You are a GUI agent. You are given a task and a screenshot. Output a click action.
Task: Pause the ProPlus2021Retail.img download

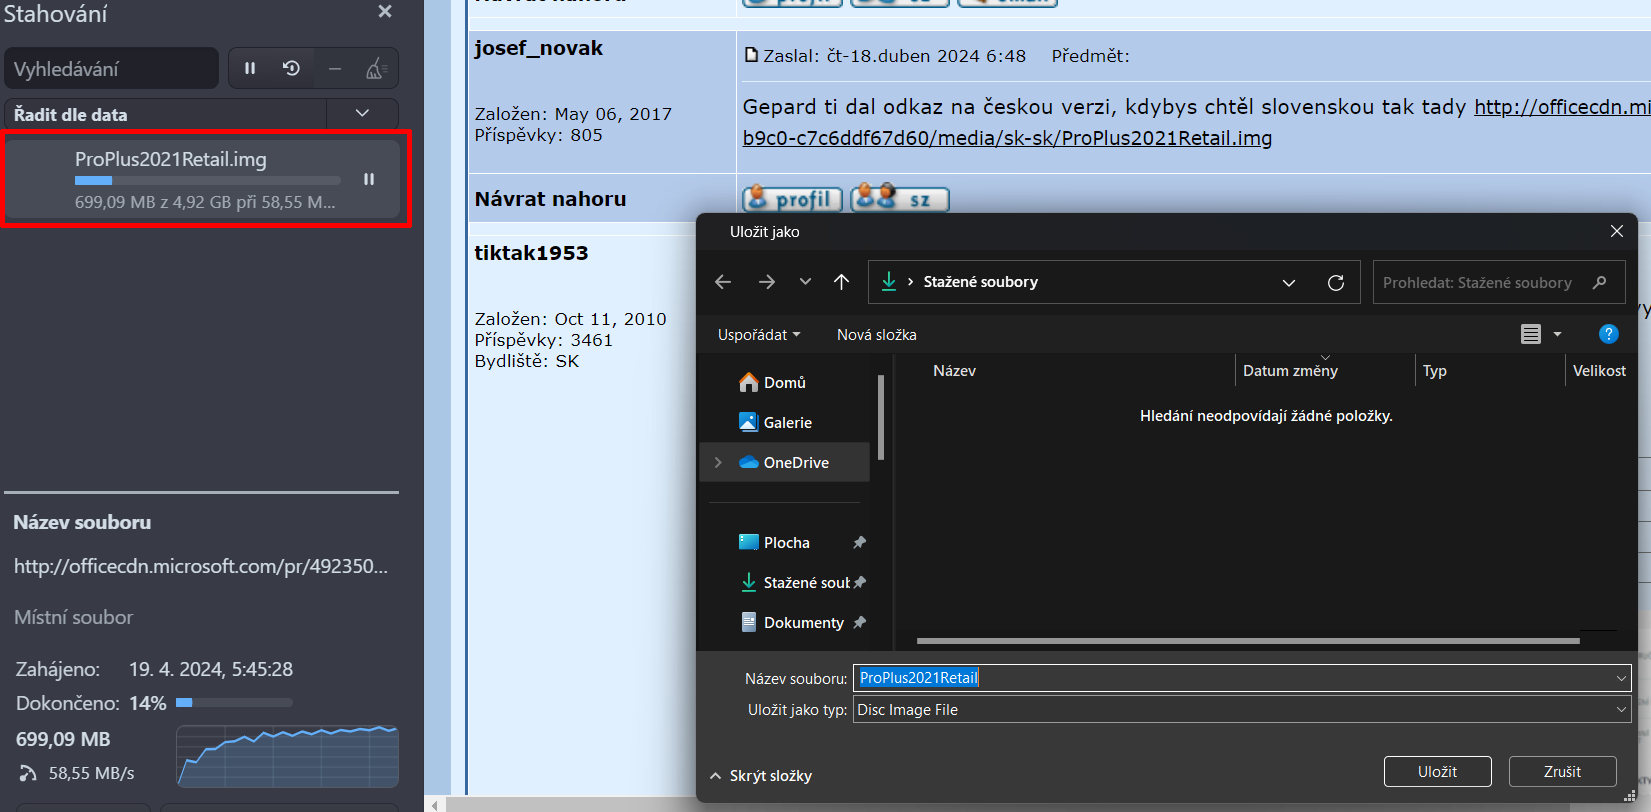(x=369, y=179)
